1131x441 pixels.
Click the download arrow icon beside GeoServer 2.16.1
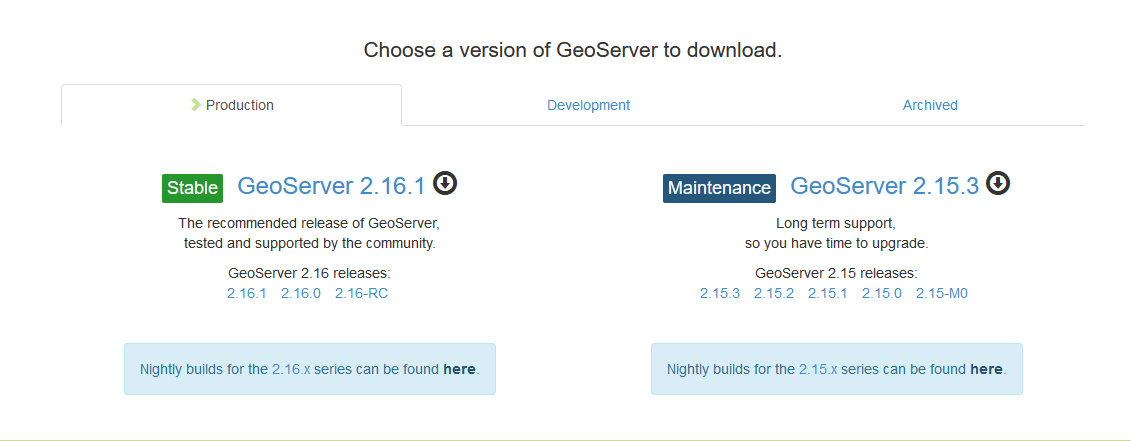445,183
